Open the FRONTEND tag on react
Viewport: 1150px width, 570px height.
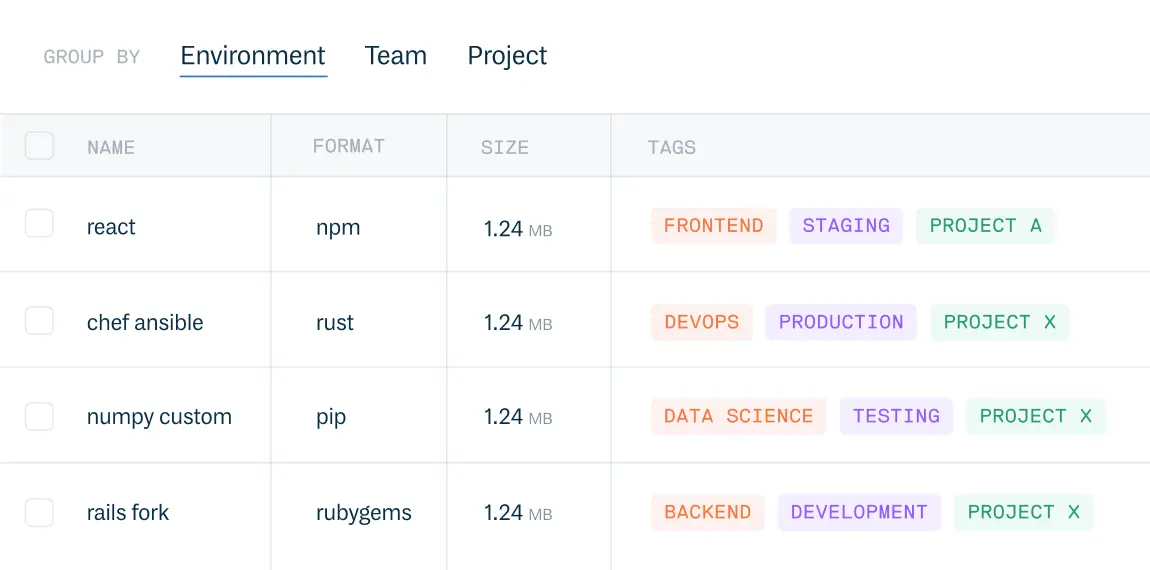(714, 225)
